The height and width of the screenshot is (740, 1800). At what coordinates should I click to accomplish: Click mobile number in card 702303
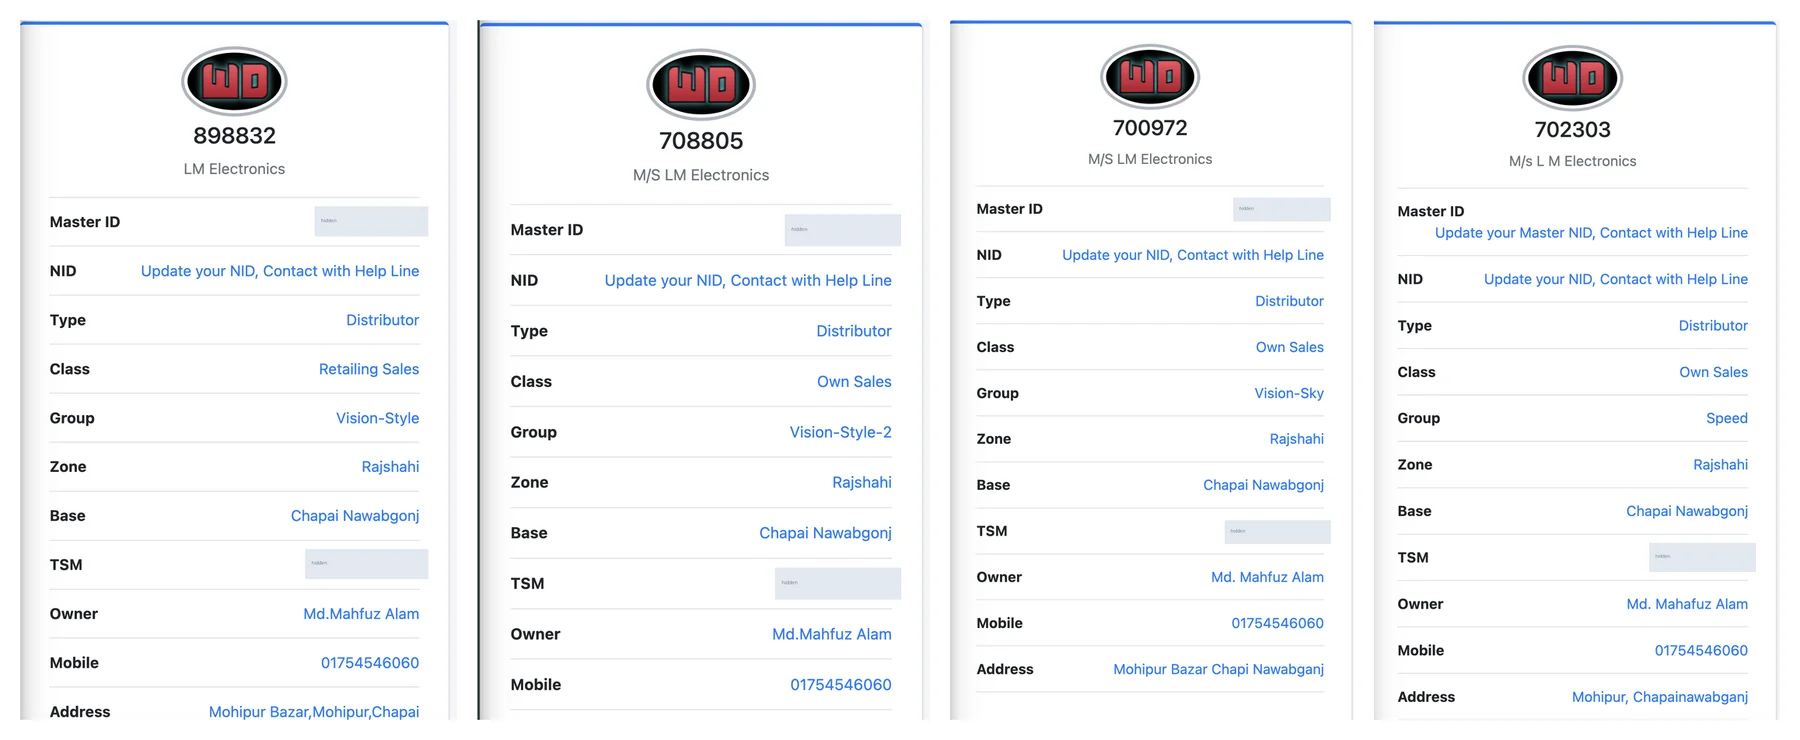coord(1701,651)
